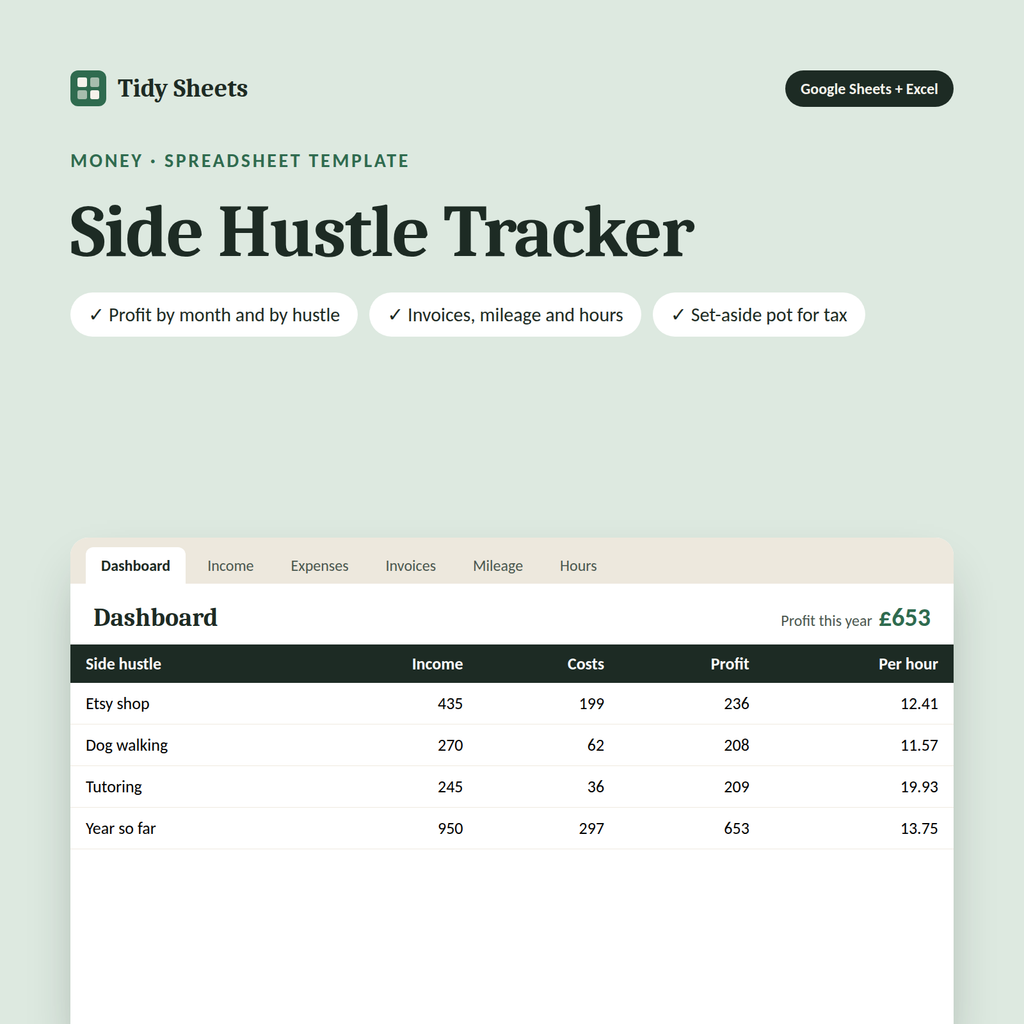Select the Dog walking row label
1024x1024 pixels.
(127, 745)
